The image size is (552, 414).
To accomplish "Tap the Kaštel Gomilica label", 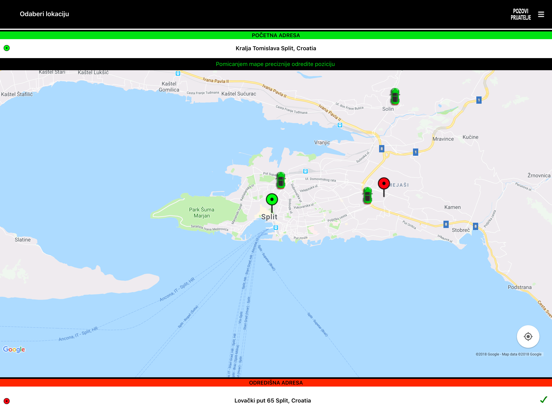I will coord(169,87).
